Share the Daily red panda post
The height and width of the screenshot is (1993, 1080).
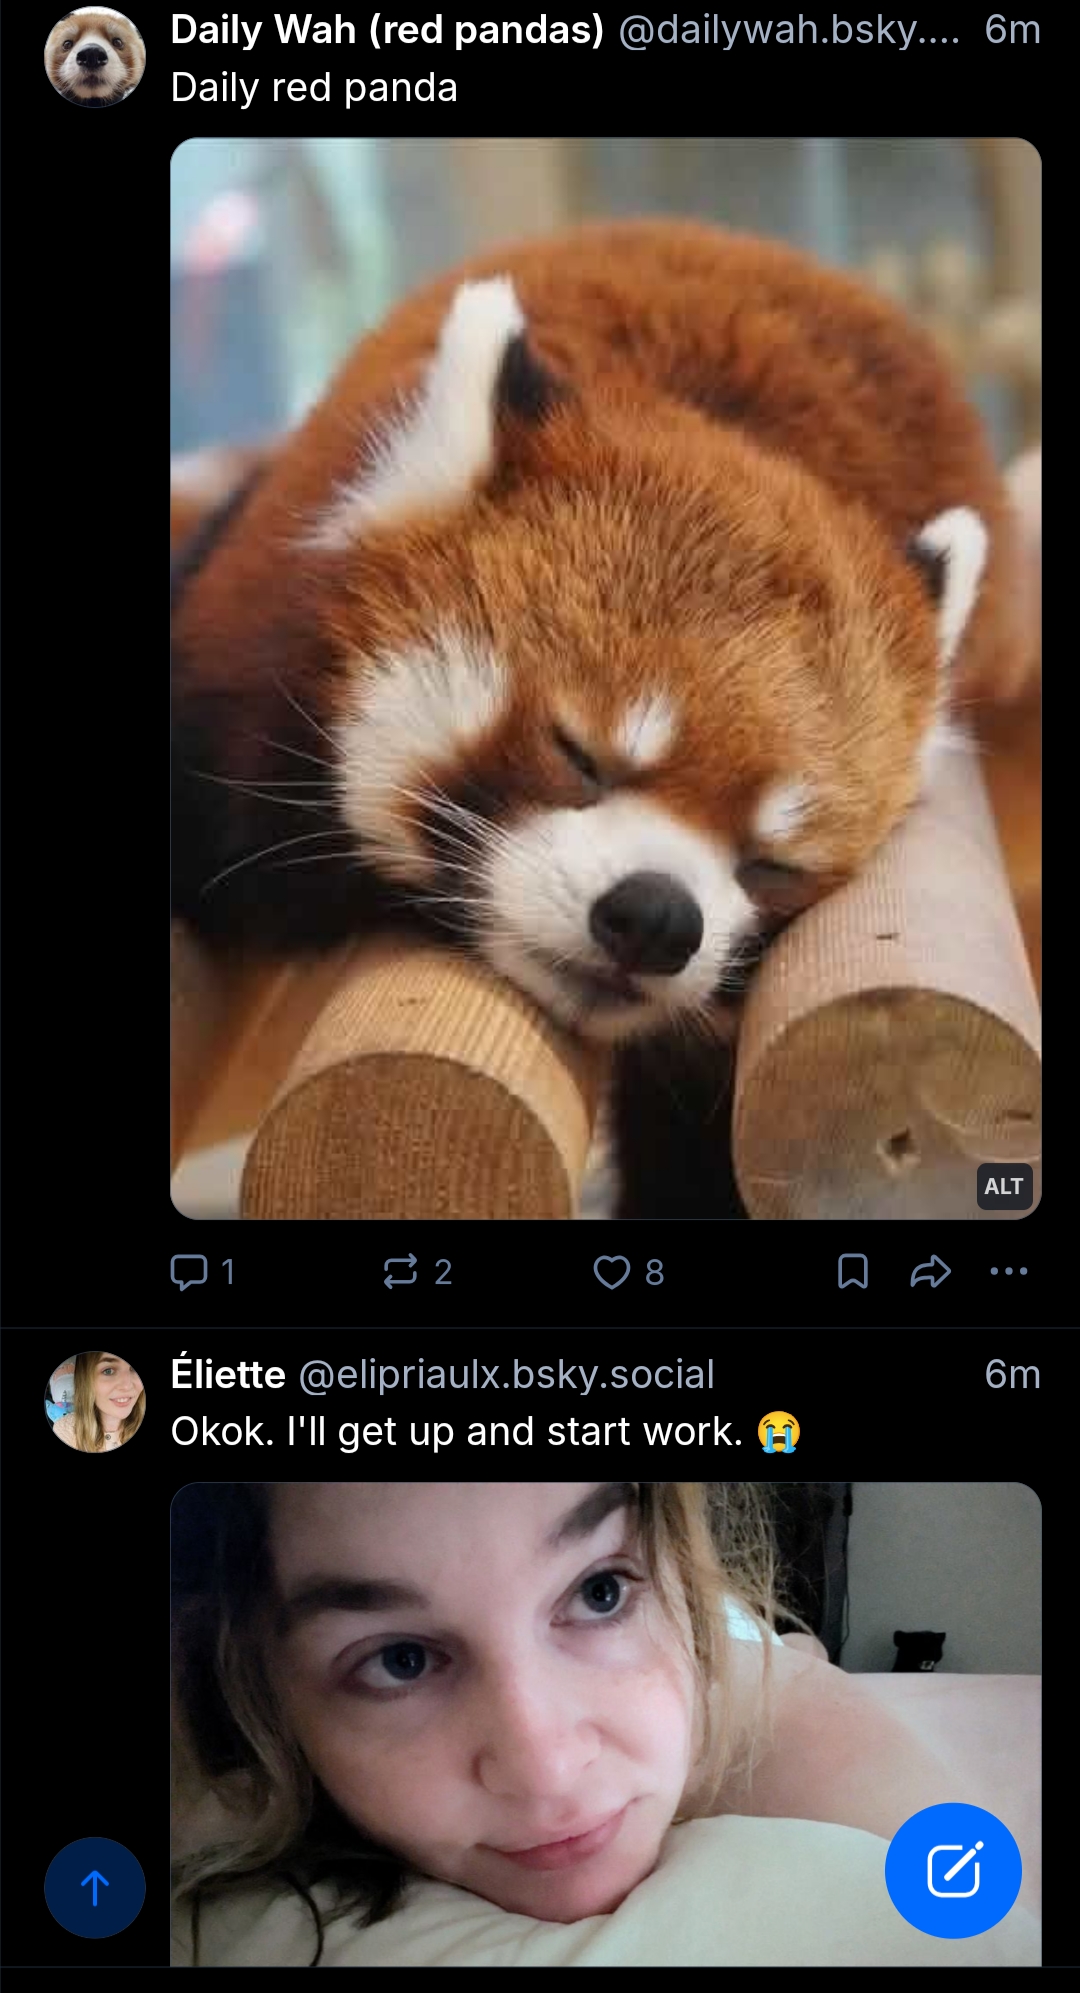click(x=929, y=1271)
